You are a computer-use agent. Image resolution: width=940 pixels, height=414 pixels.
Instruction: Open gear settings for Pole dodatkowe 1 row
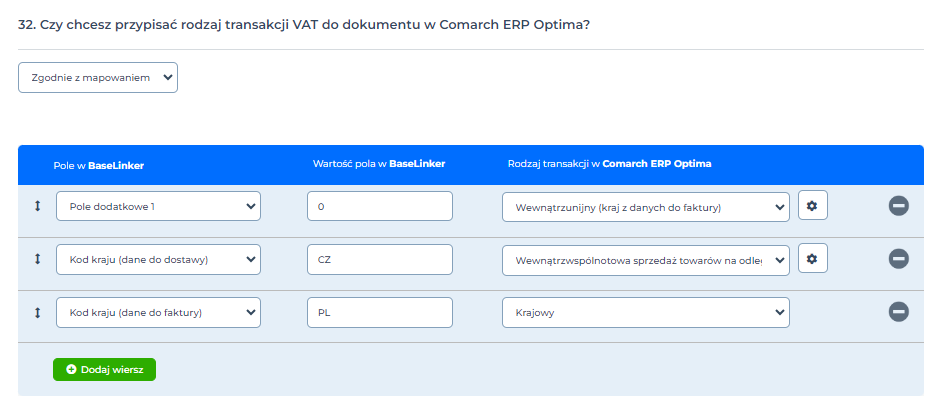[x=813, y=206]
